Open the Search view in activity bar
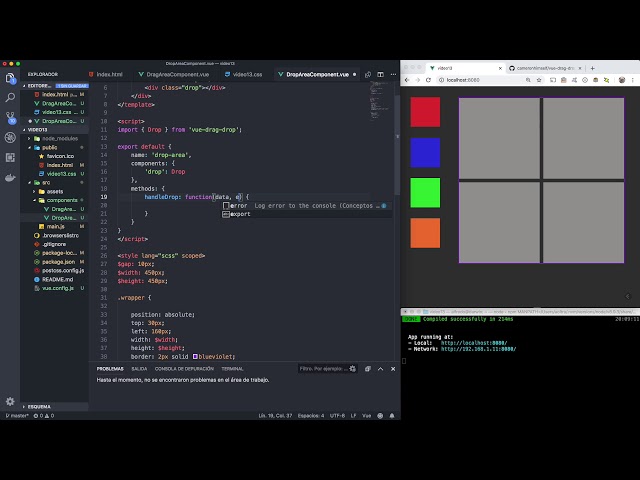The width and height of the screenshot is (640, 480). click(10, 97)
